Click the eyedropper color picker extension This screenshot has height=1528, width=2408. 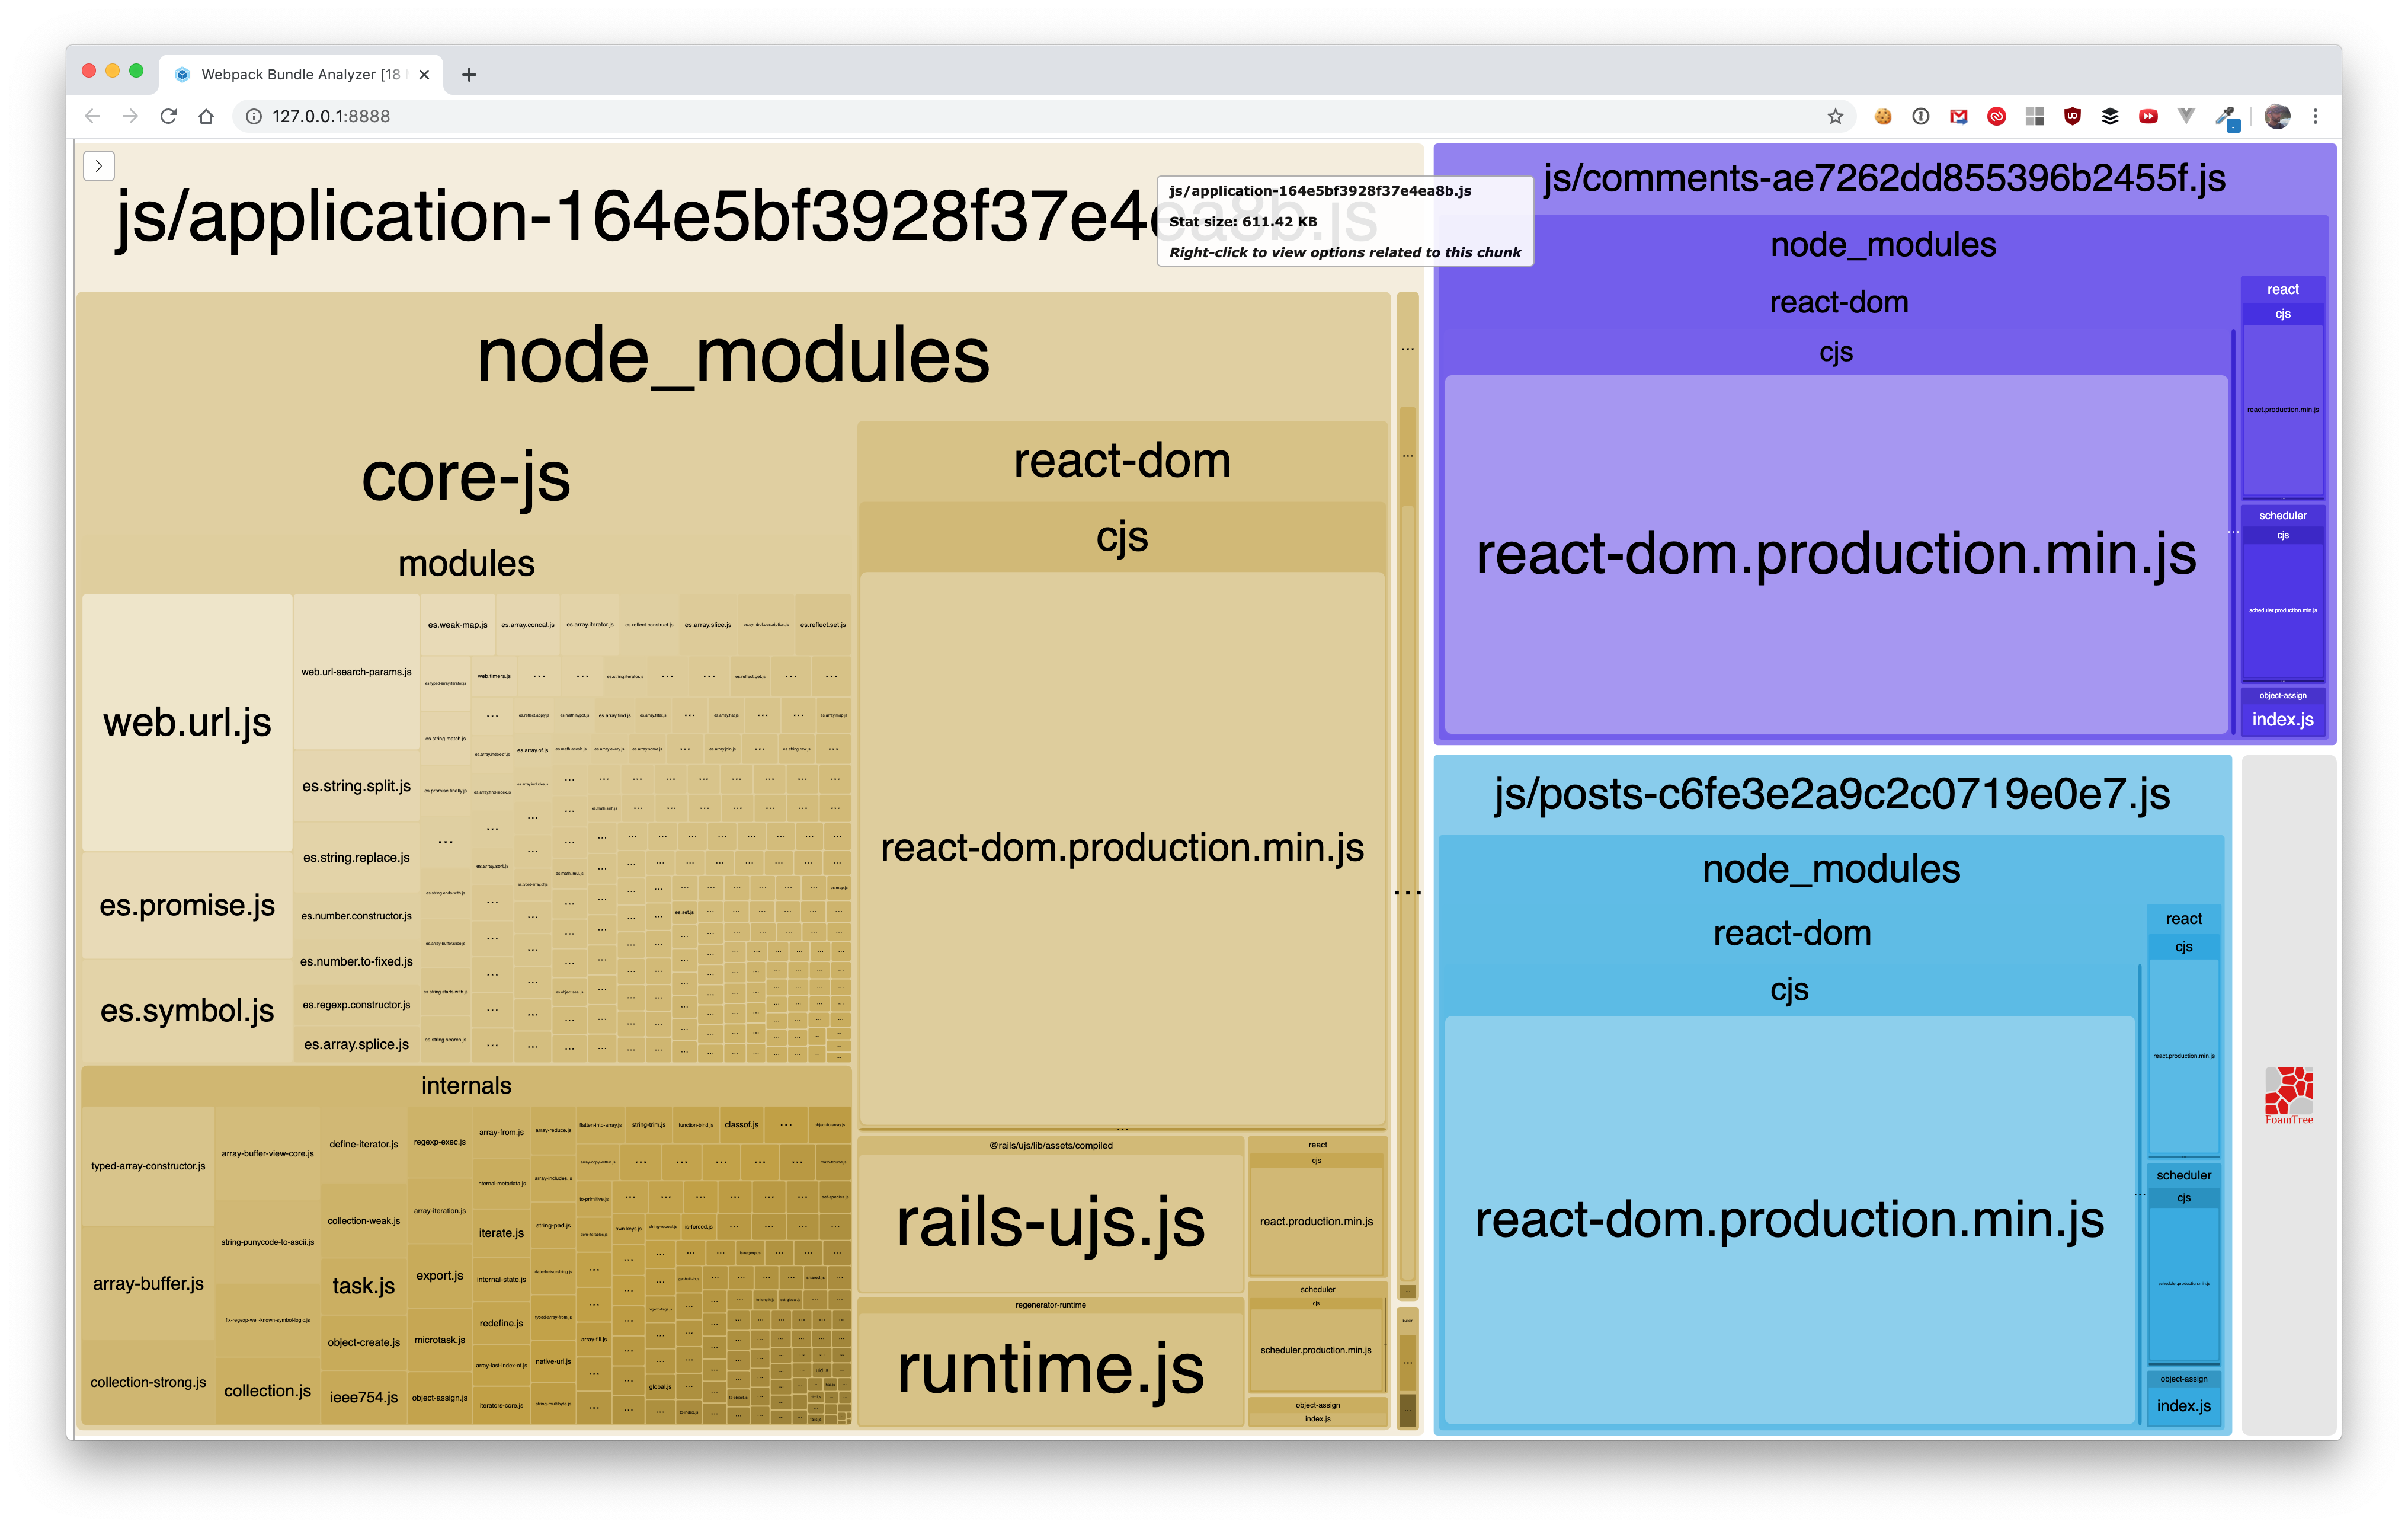pyautogui.click(x=2226, y=117)
